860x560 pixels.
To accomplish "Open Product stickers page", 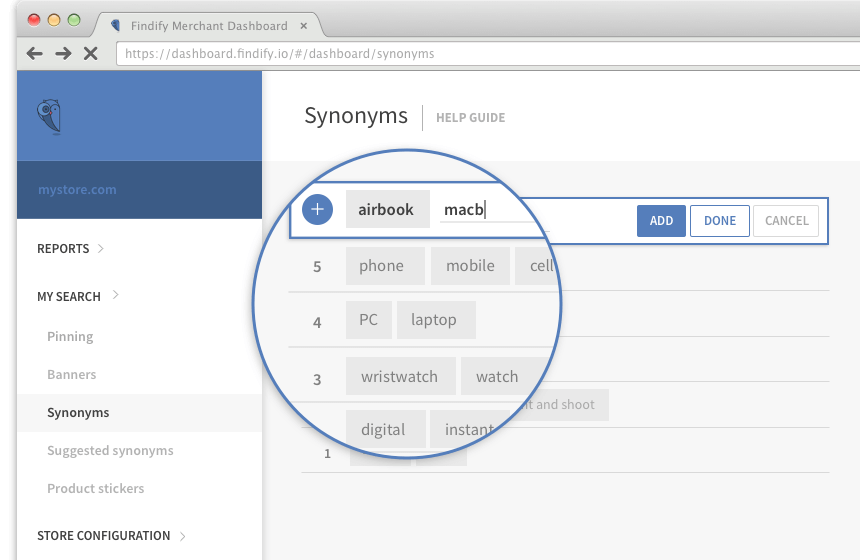I will point(96,488).
